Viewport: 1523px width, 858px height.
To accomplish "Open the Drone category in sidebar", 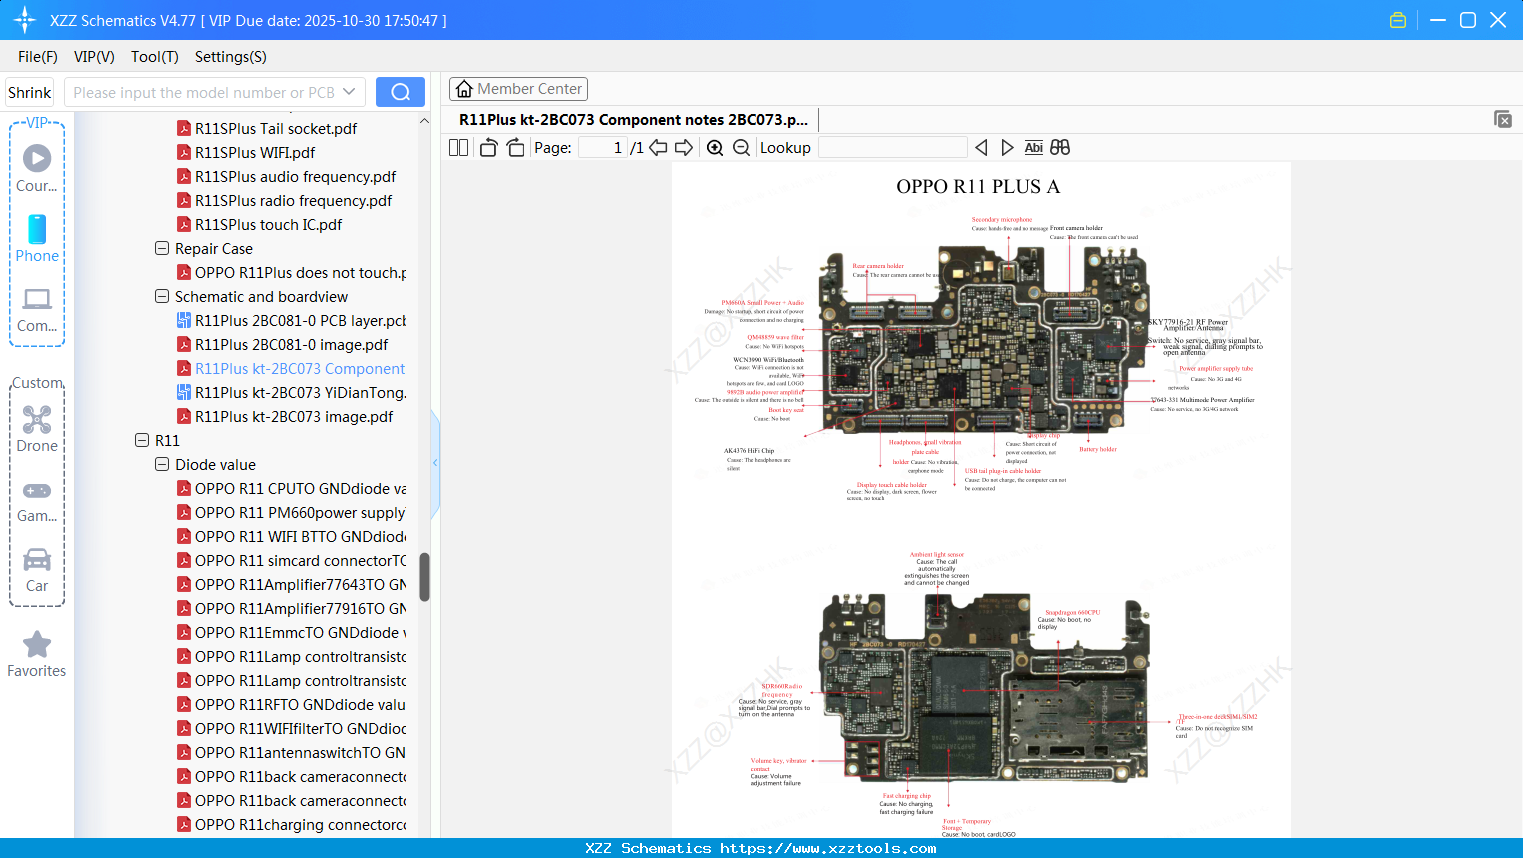I will [37, 428].
